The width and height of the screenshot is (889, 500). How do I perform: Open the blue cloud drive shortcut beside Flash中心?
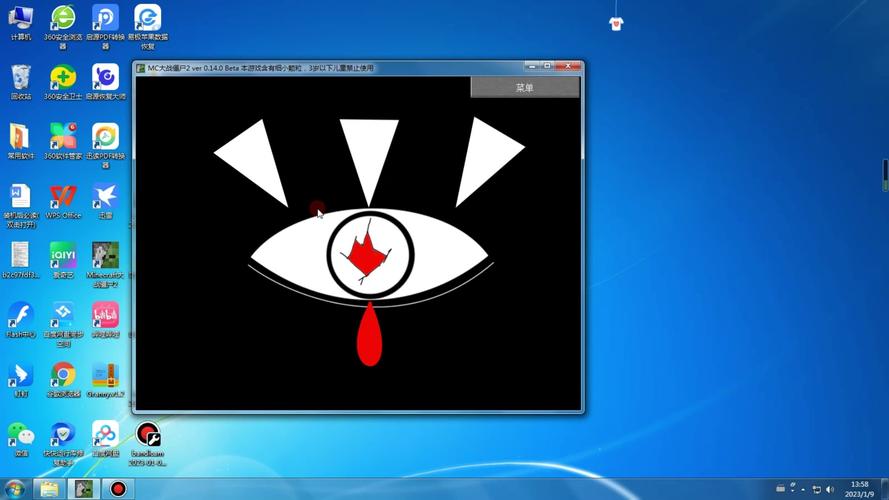pyautogui.click(x=63, y=324)
